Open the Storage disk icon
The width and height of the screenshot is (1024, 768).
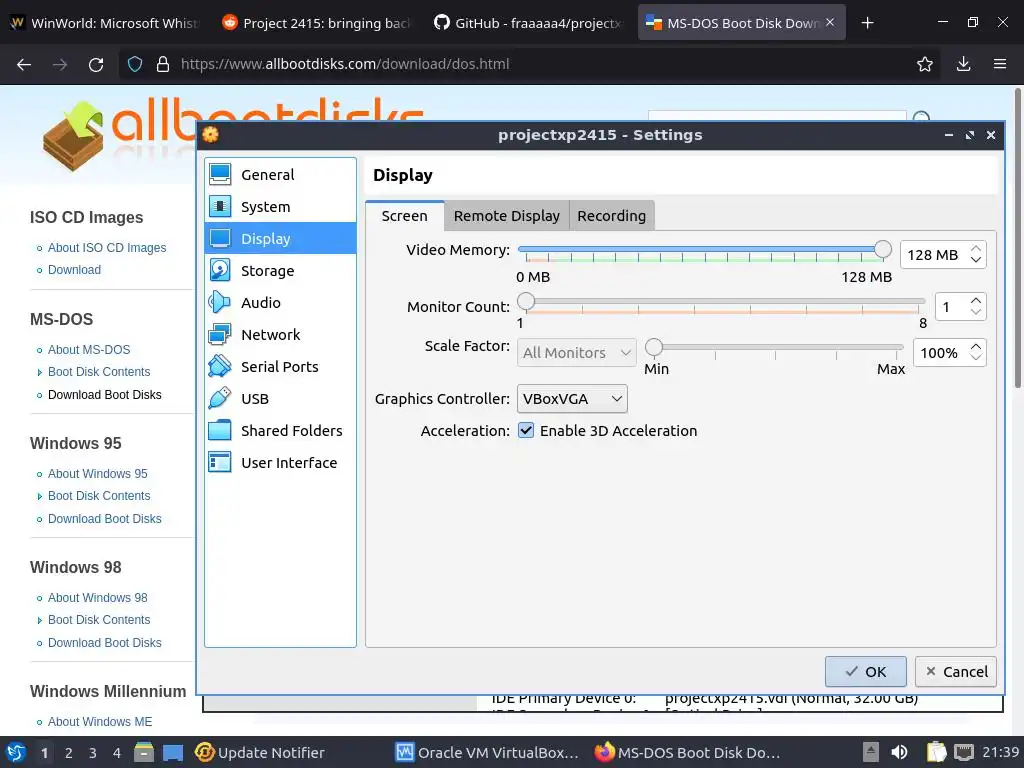tap(219, 270)
